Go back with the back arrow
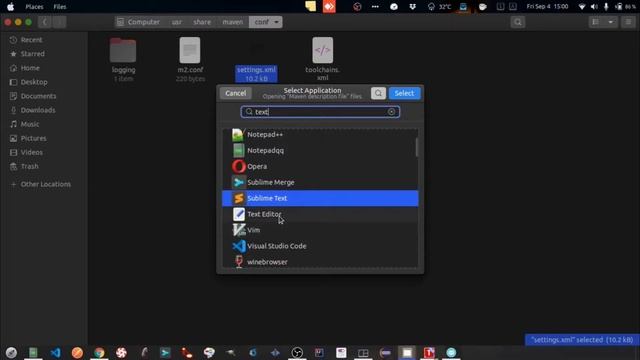 coord(44,22)
